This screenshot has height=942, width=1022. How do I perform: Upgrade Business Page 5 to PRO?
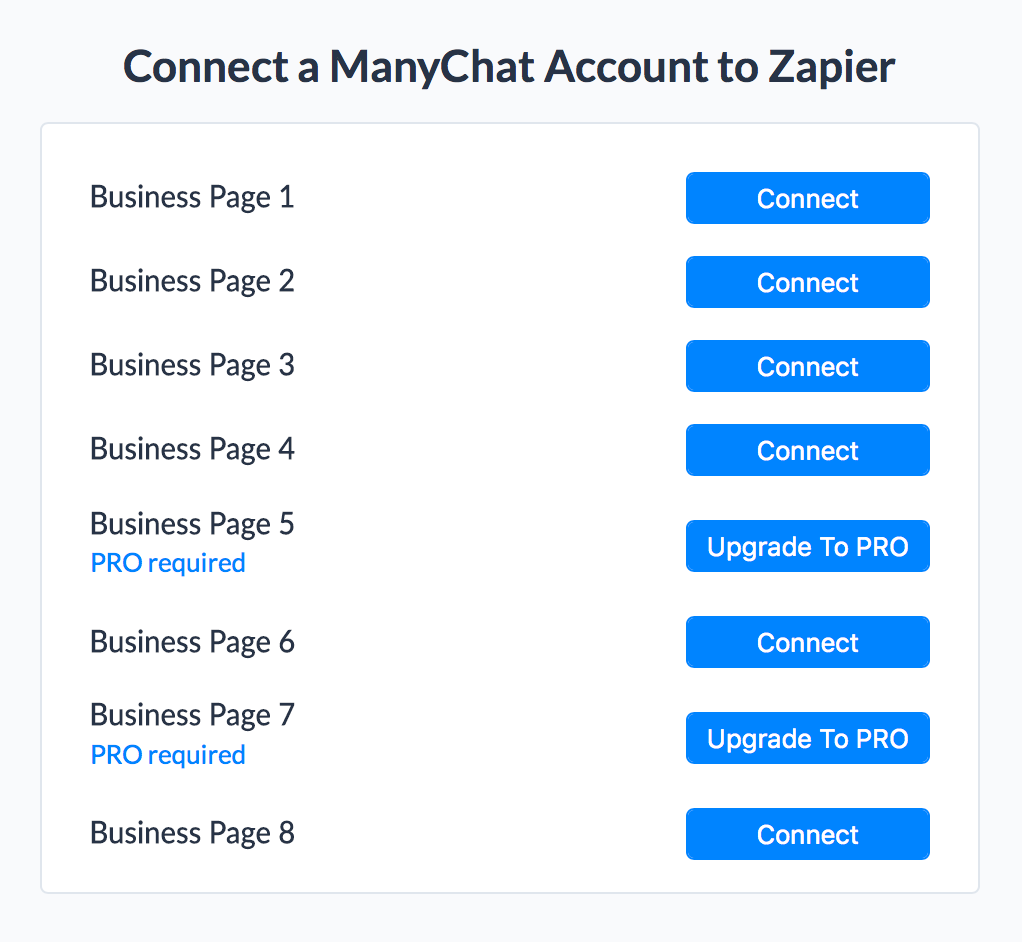[x=808, y=546]
